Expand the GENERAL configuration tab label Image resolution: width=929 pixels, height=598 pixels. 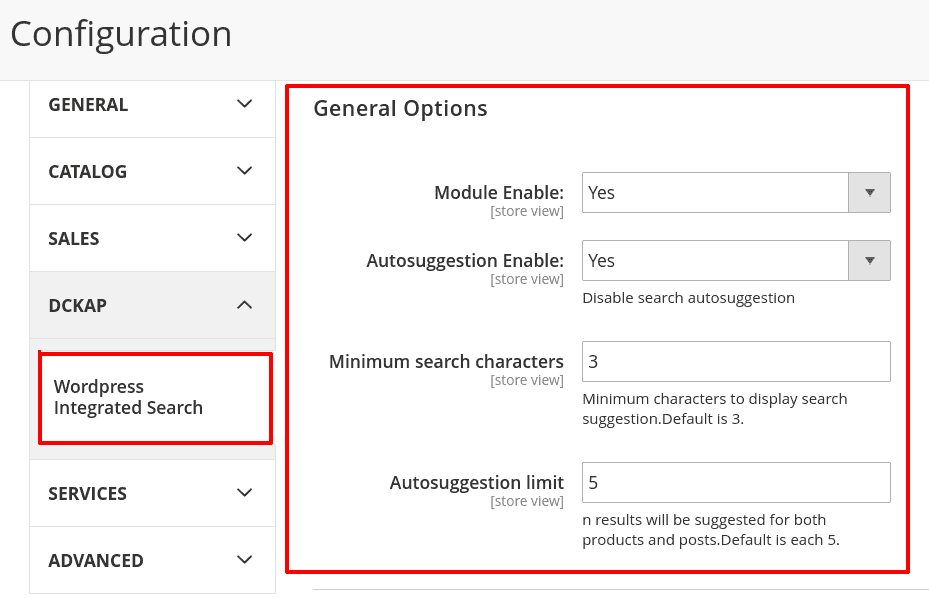(x=88, y=105)
